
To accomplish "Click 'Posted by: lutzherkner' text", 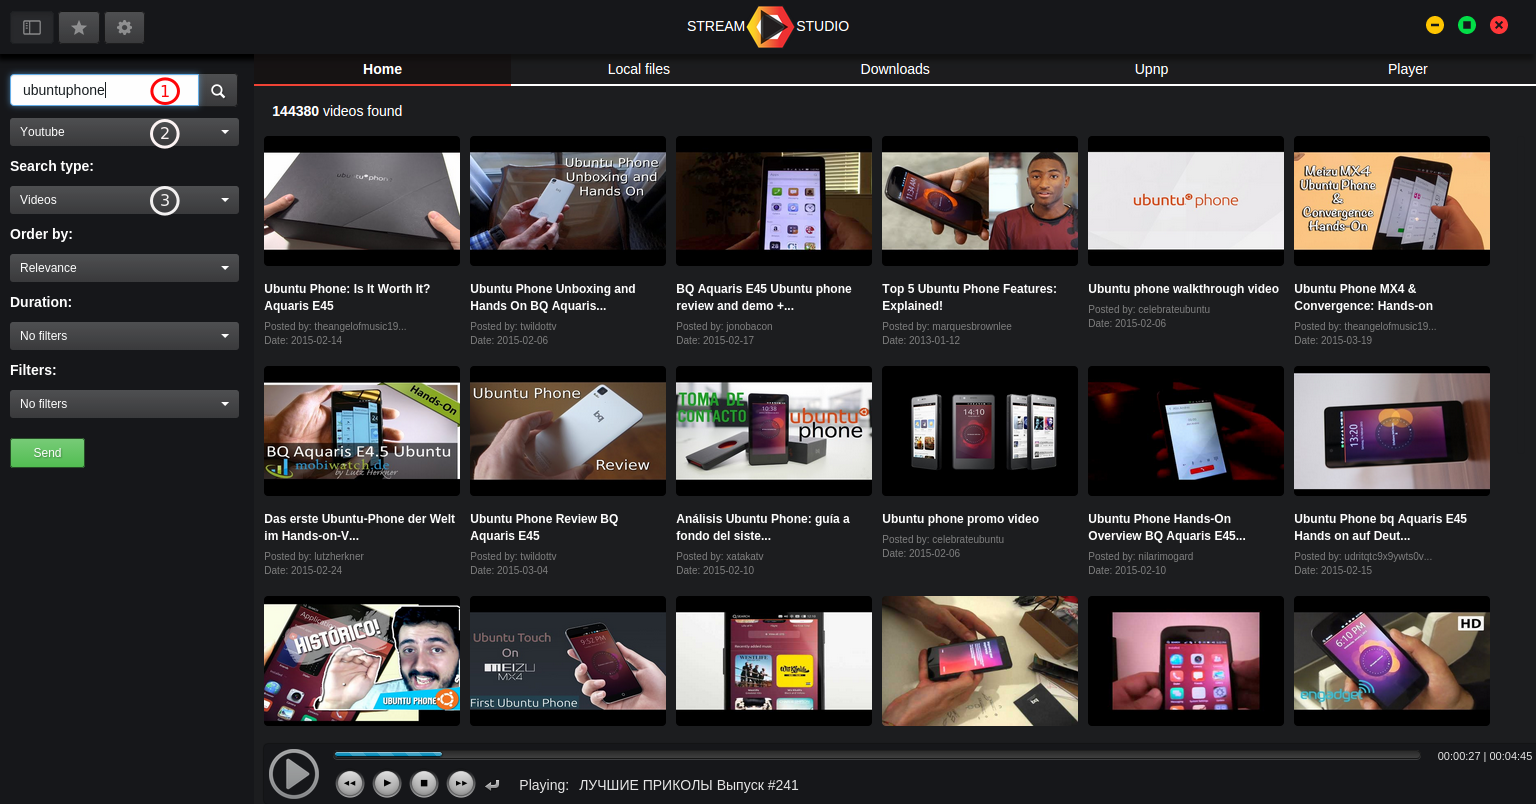I will 314,556.
